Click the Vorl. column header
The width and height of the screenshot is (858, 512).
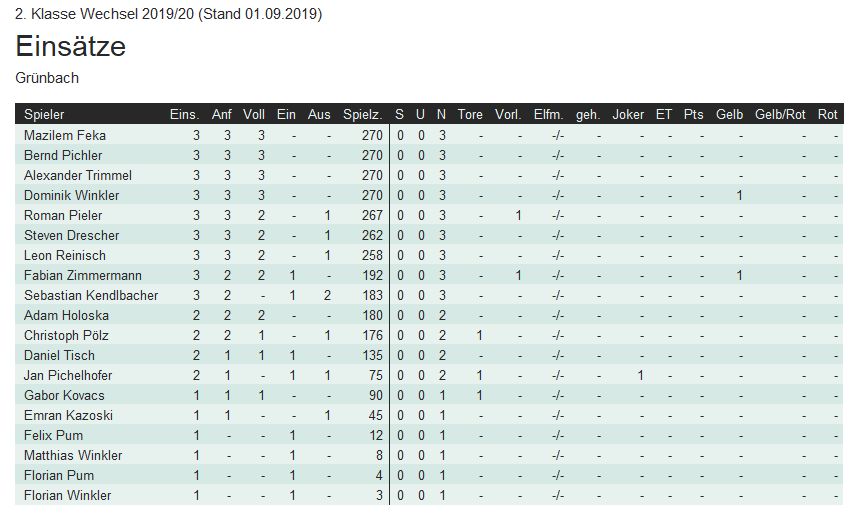[508, 114]
